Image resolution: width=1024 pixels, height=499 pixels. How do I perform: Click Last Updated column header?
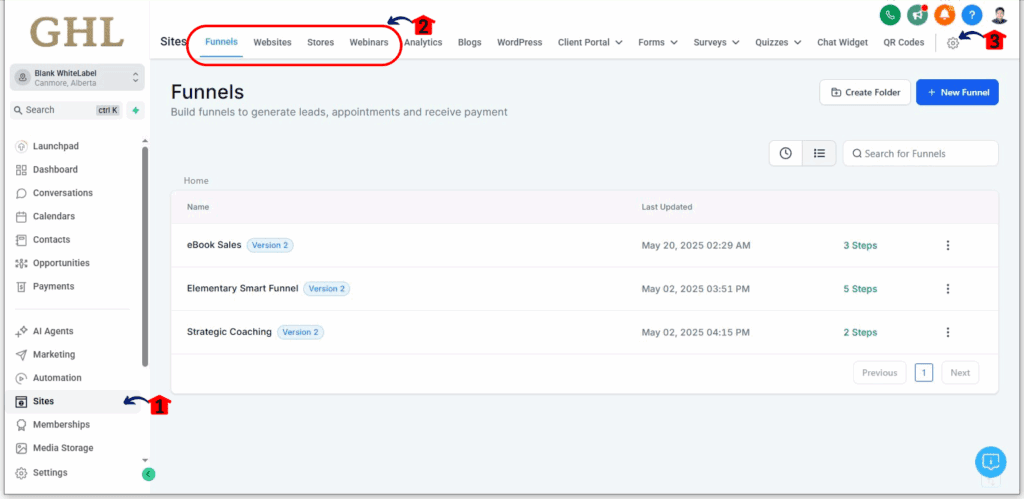click(x=667, y=207)
